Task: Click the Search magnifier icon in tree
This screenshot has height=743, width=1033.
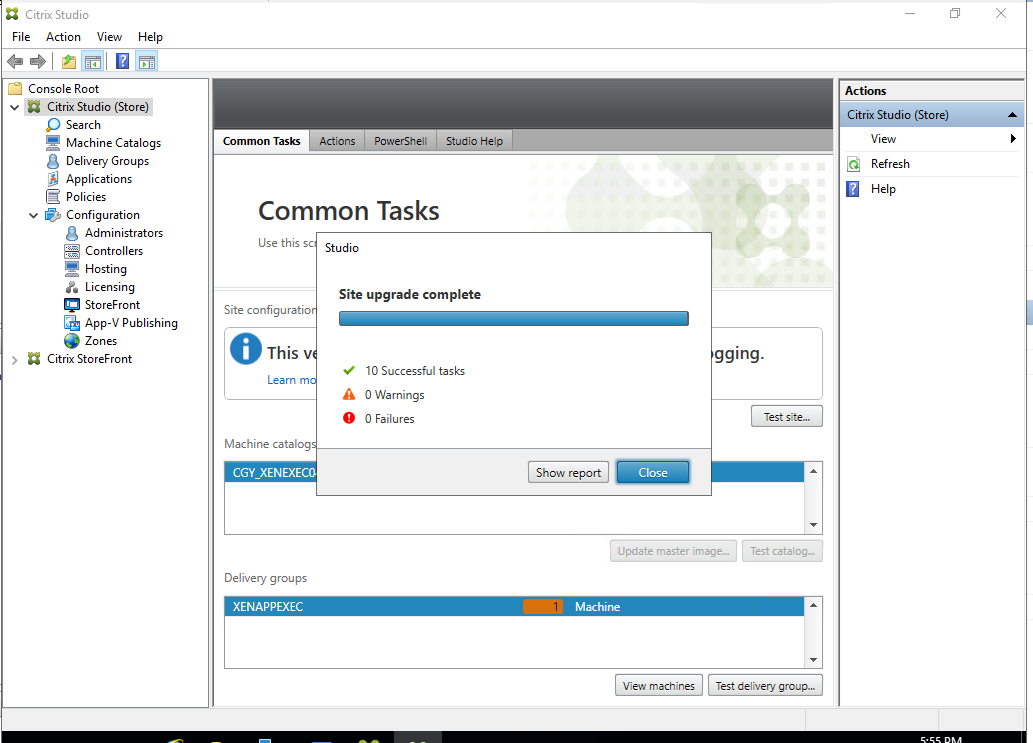Action: coord(53,124)
